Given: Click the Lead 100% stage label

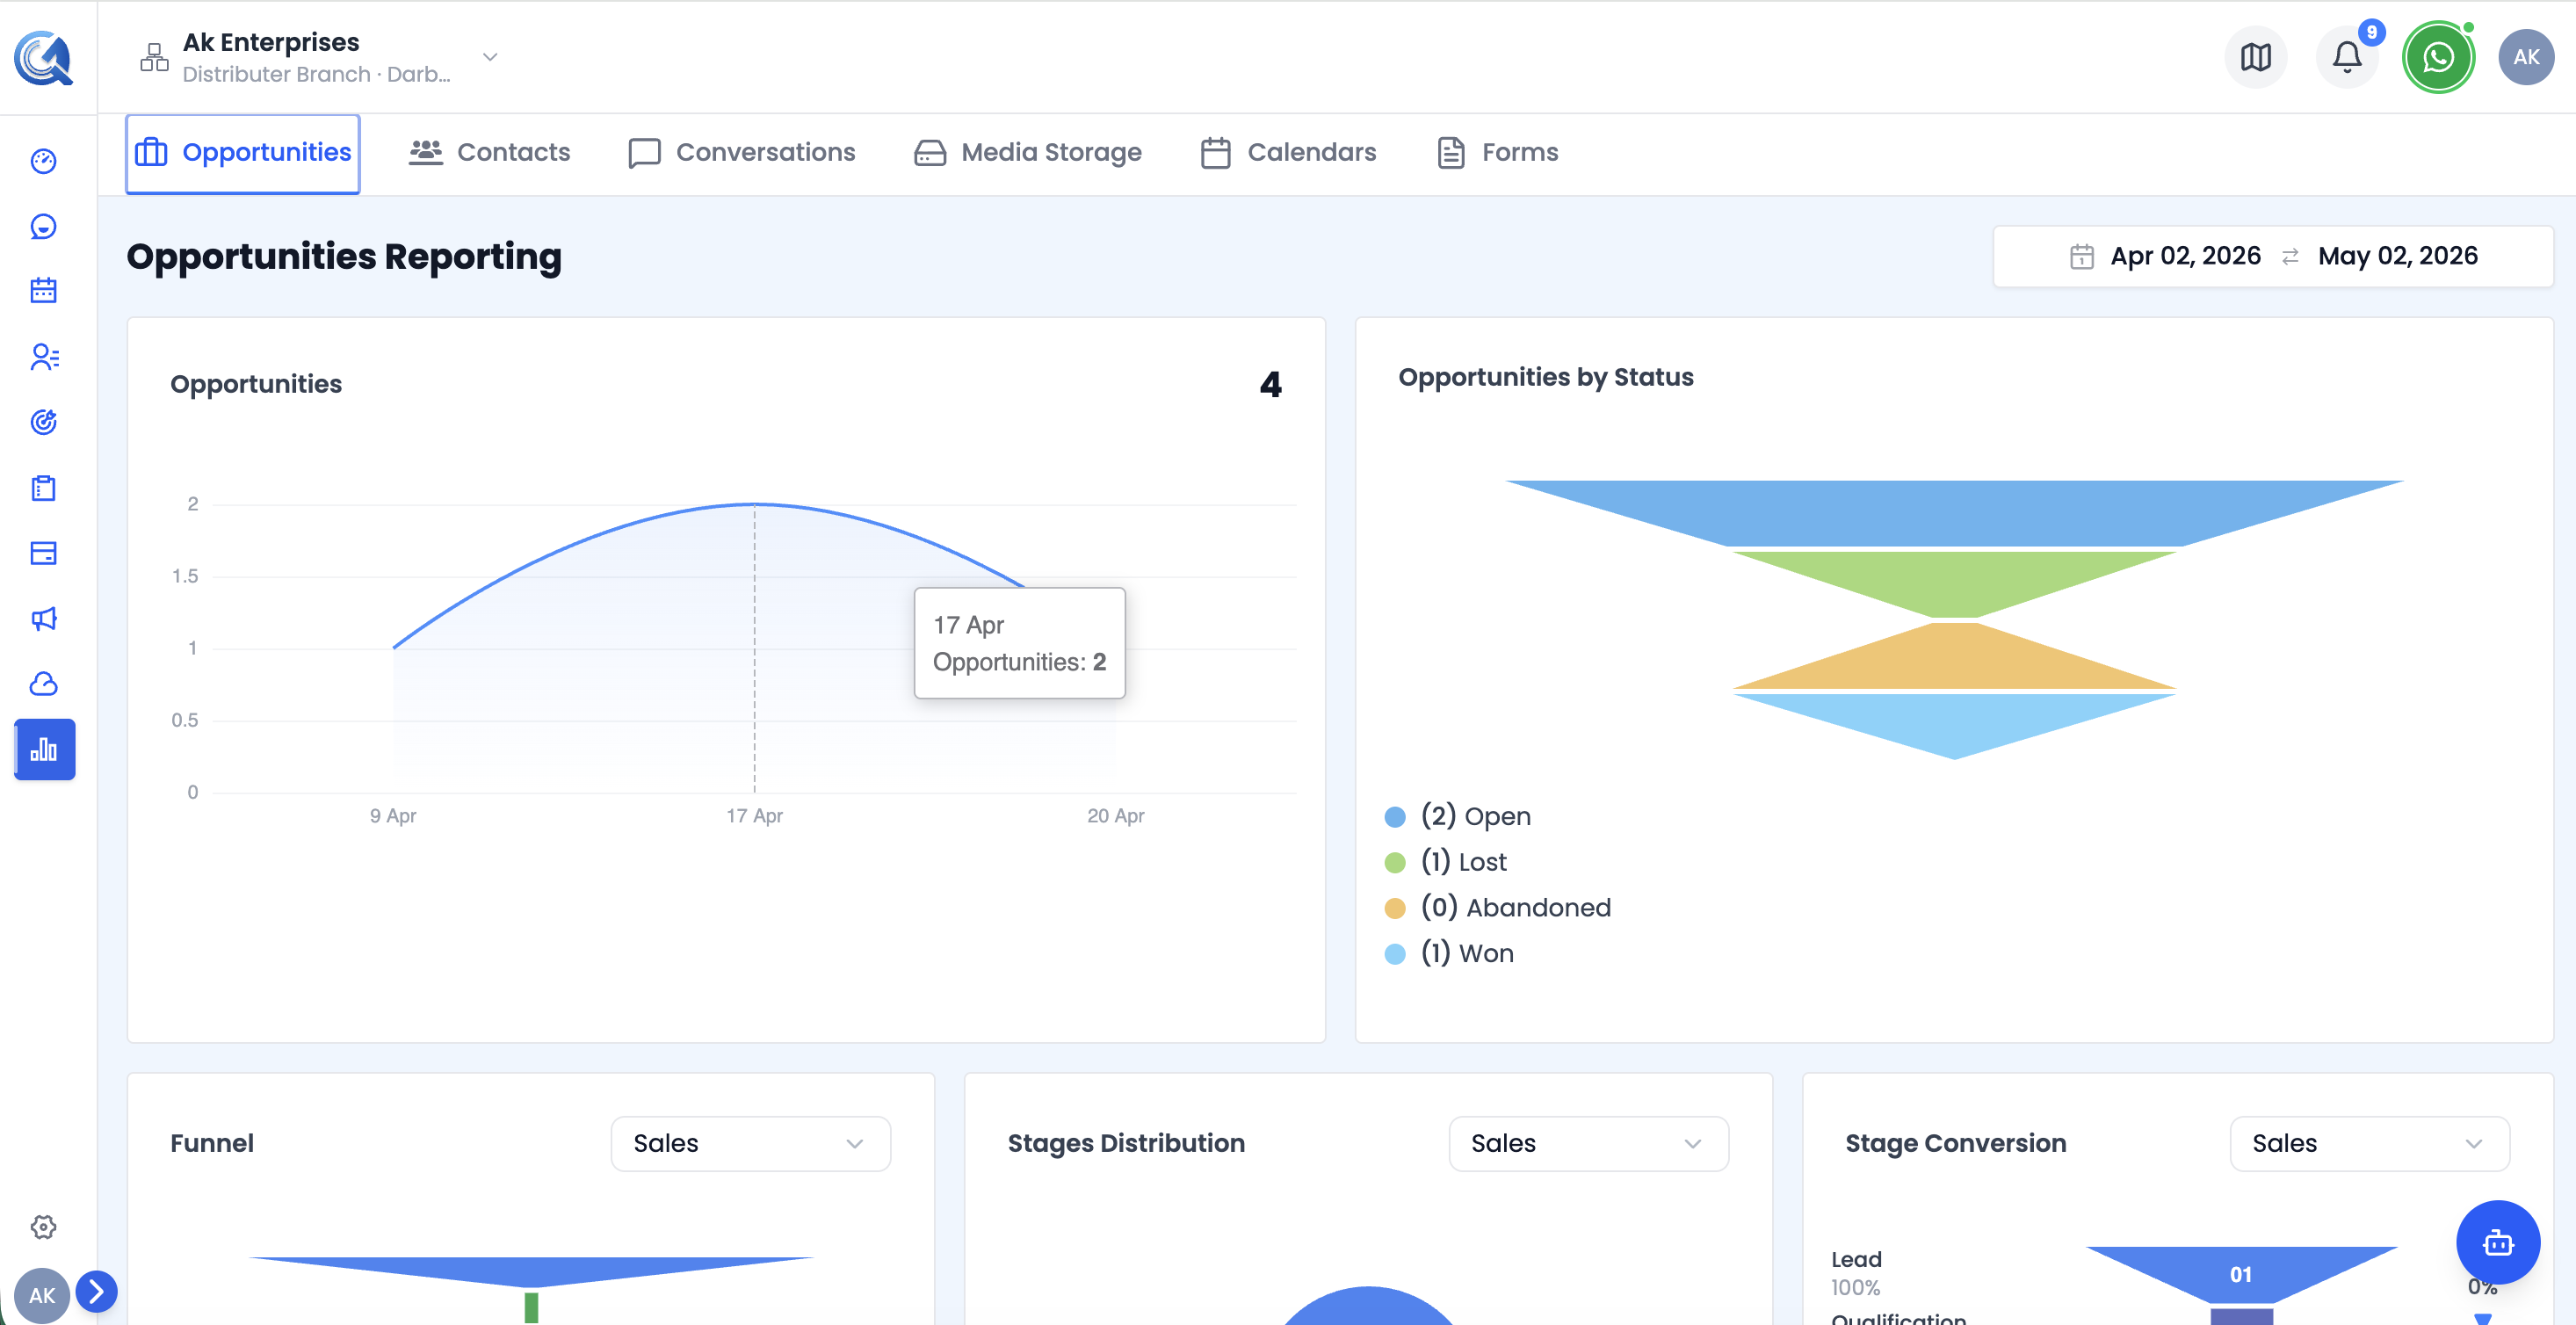Looking at the screenshot, I should [x=1856, y=1273].
